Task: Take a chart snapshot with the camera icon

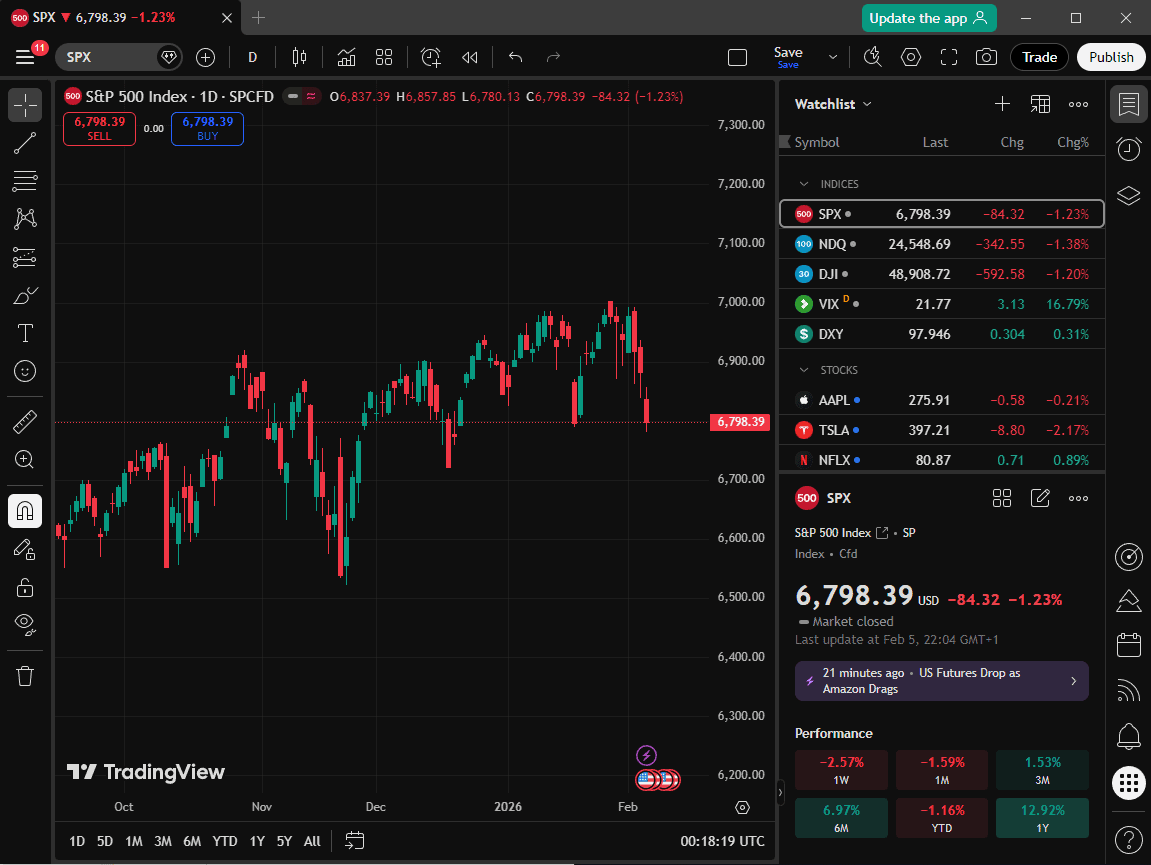Action: click(986, 57)
